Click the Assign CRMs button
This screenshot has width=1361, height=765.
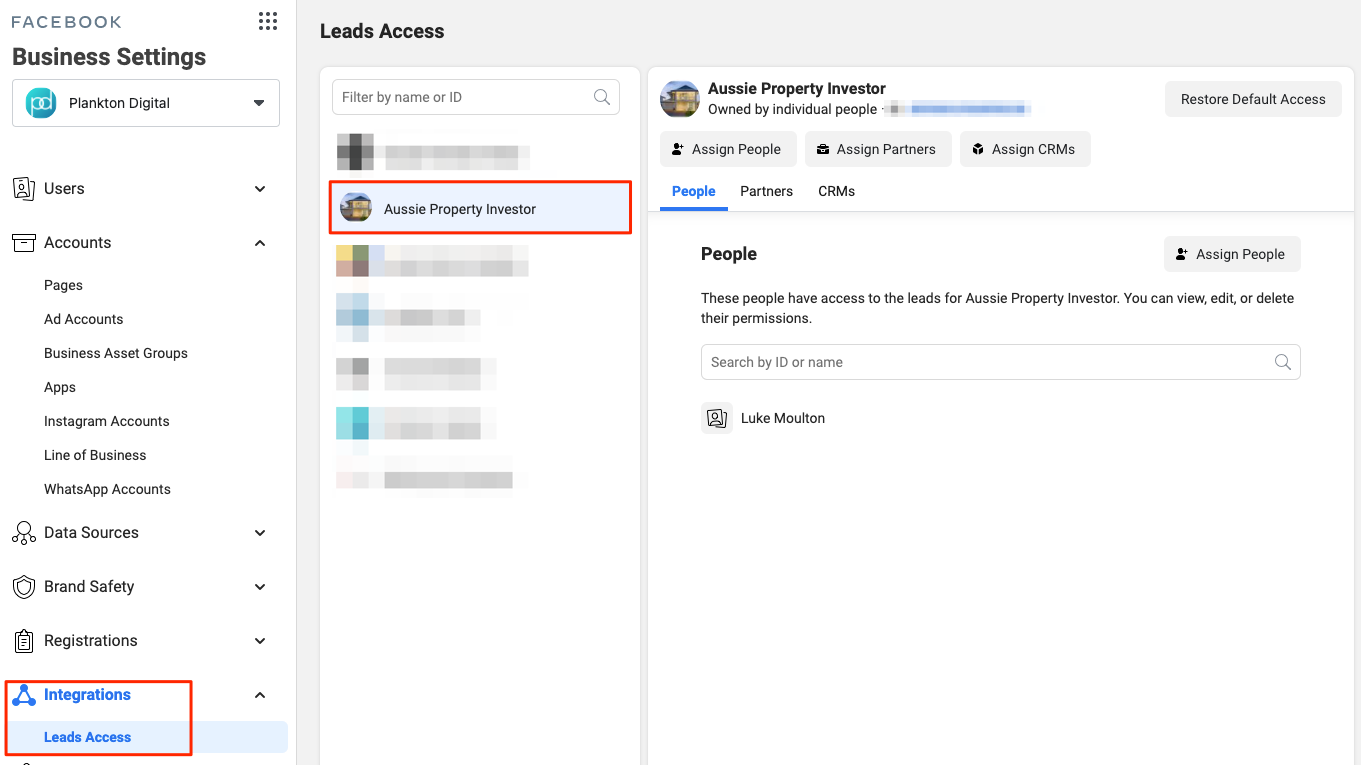(x=1024, y=149)
